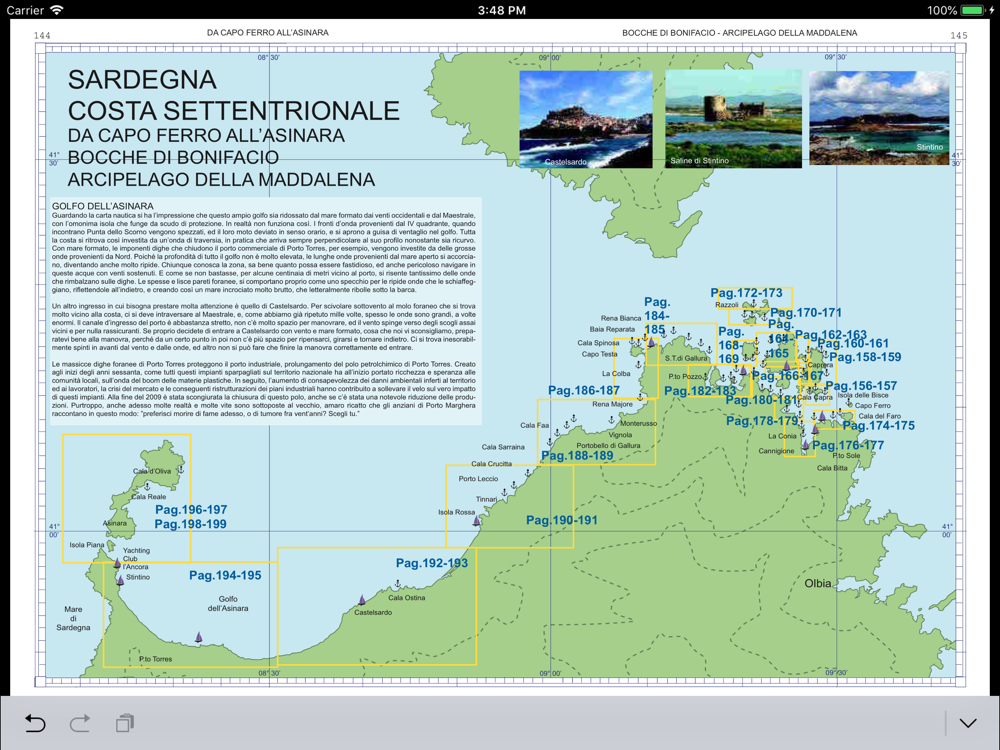Image resolution: width=1000 pixels, height=750 pixels.
Task: Jump to Pag.190-191 chart
Action: (562, 520)
